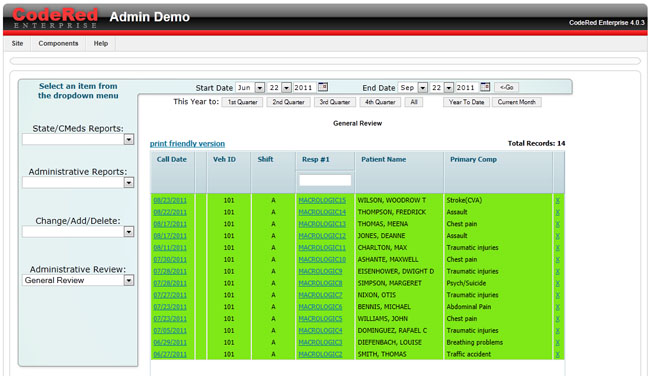Screen dimensions: 650x376
Task: Open the call dated 08/22/2011
Action: tap(170, 212)
